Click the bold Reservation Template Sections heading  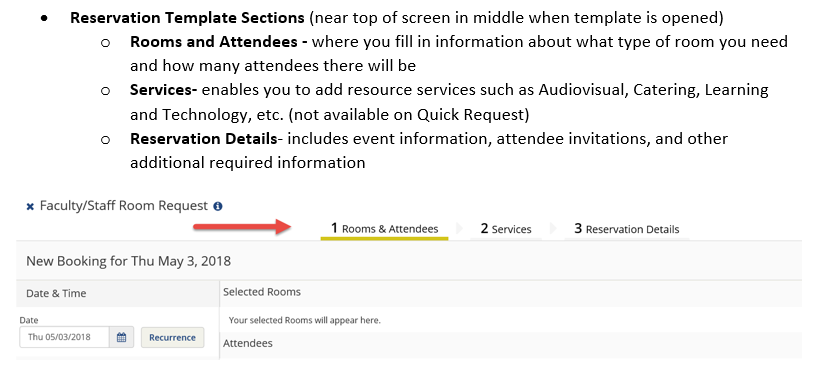coord(187,18)
